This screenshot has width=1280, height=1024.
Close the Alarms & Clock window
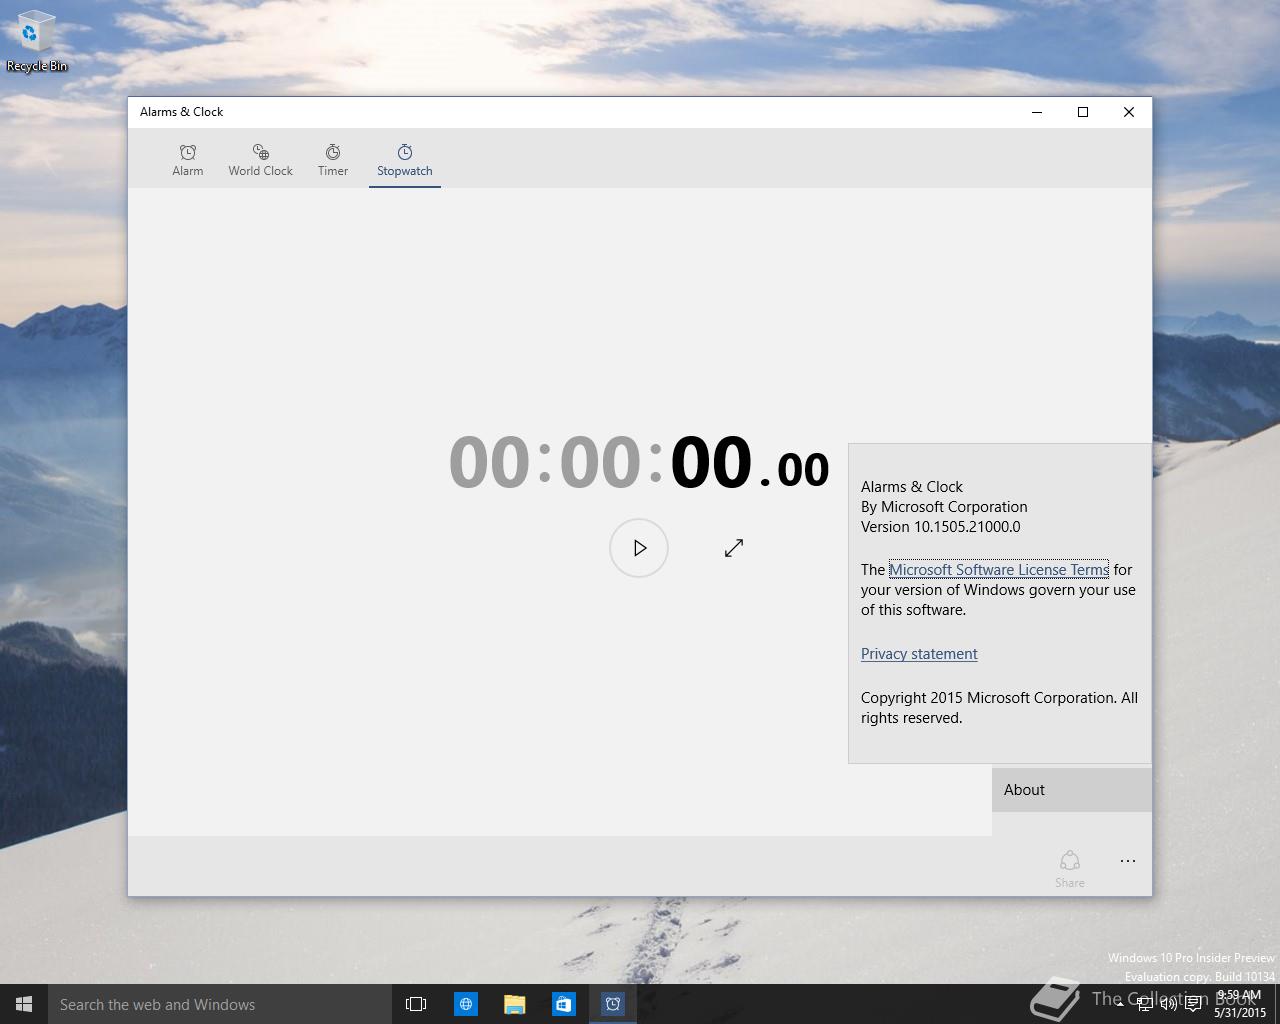tap(1129, 112)
